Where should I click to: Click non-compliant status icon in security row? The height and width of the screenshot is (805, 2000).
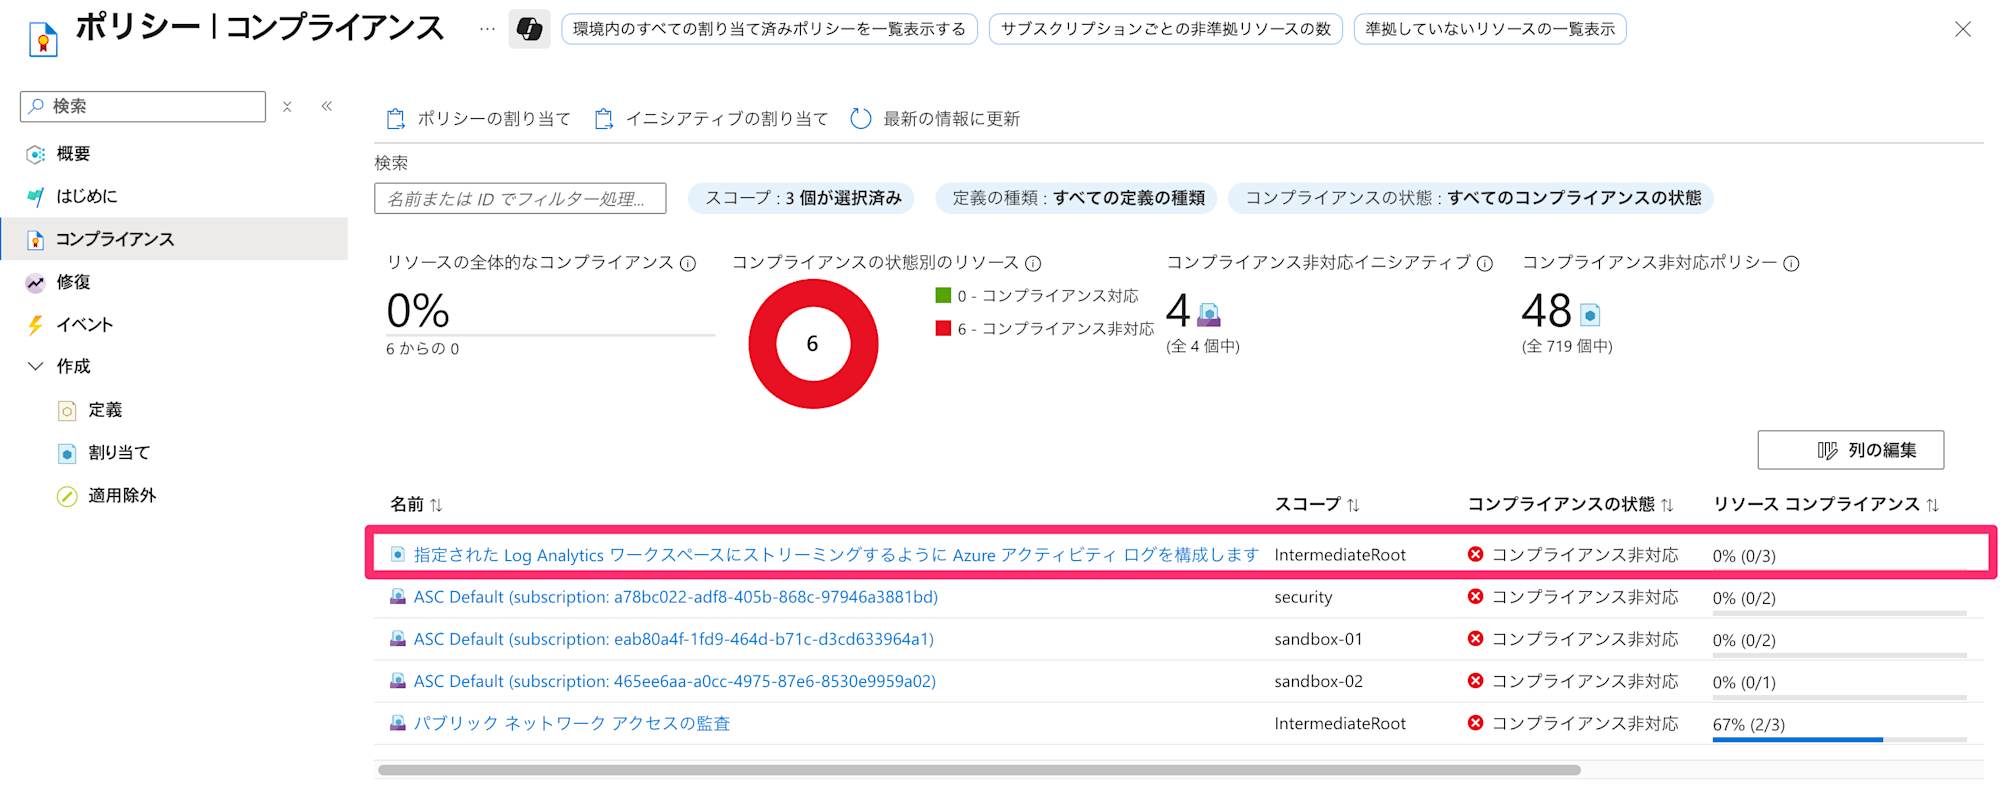[x=1475, y=596]
